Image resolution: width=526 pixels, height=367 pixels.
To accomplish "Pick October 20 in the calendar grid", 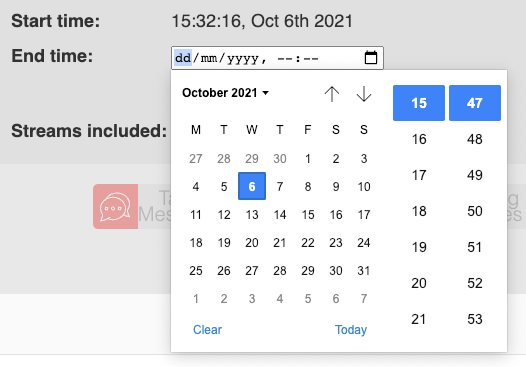I will 252,243.
